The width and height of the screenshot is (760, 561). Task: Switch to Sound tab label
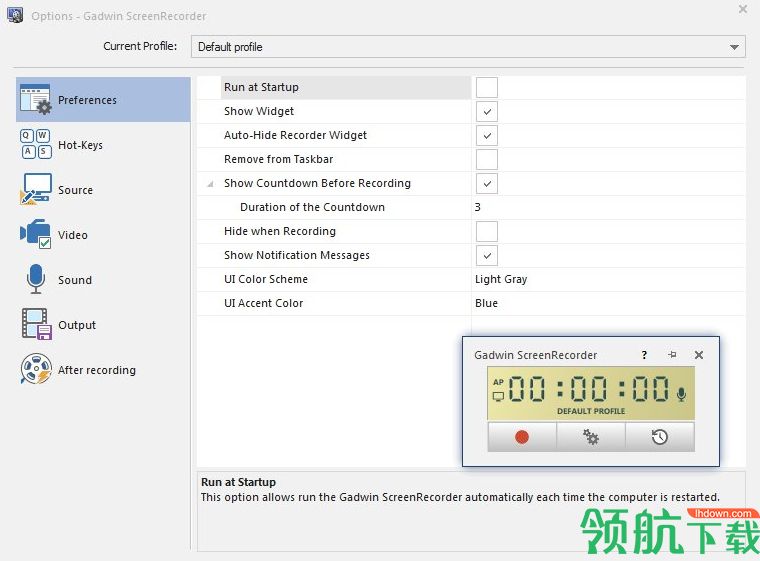75,280
